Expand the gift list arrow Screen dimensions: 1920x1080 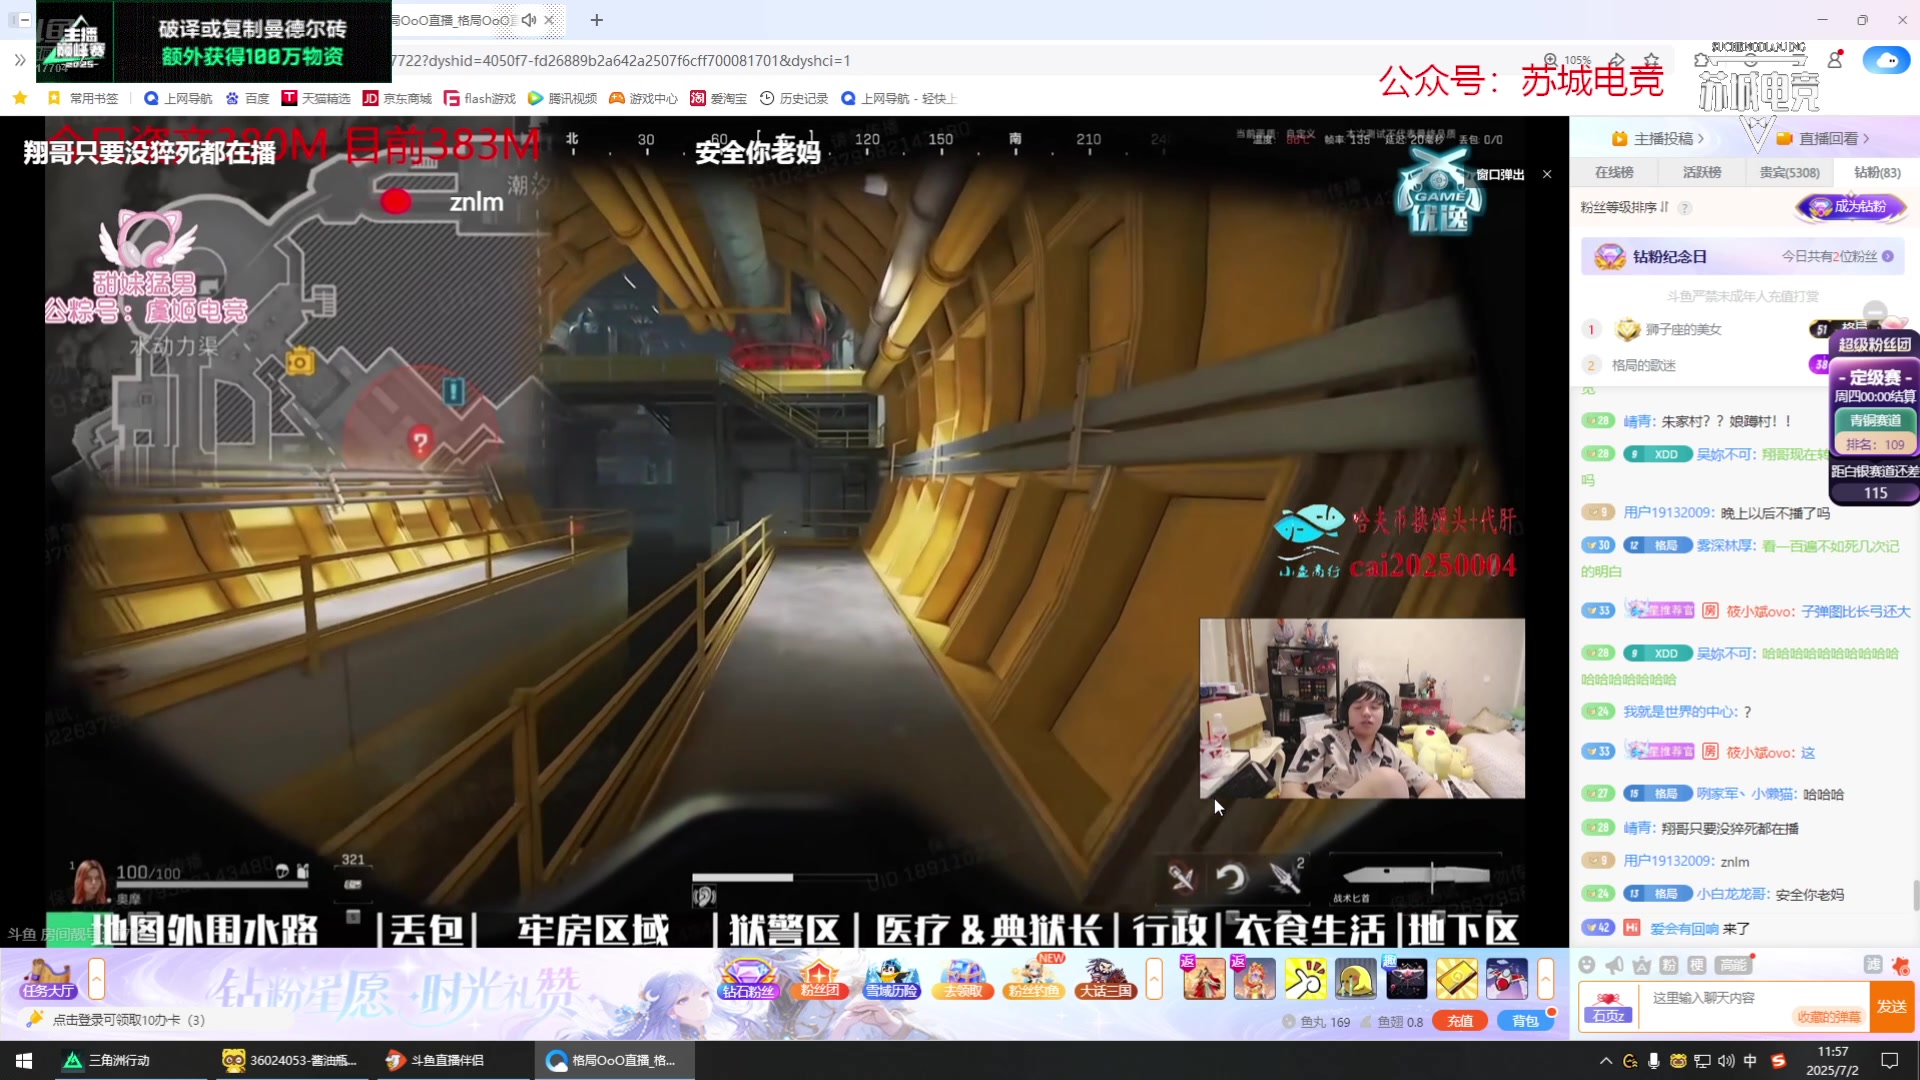[1546, 979]
